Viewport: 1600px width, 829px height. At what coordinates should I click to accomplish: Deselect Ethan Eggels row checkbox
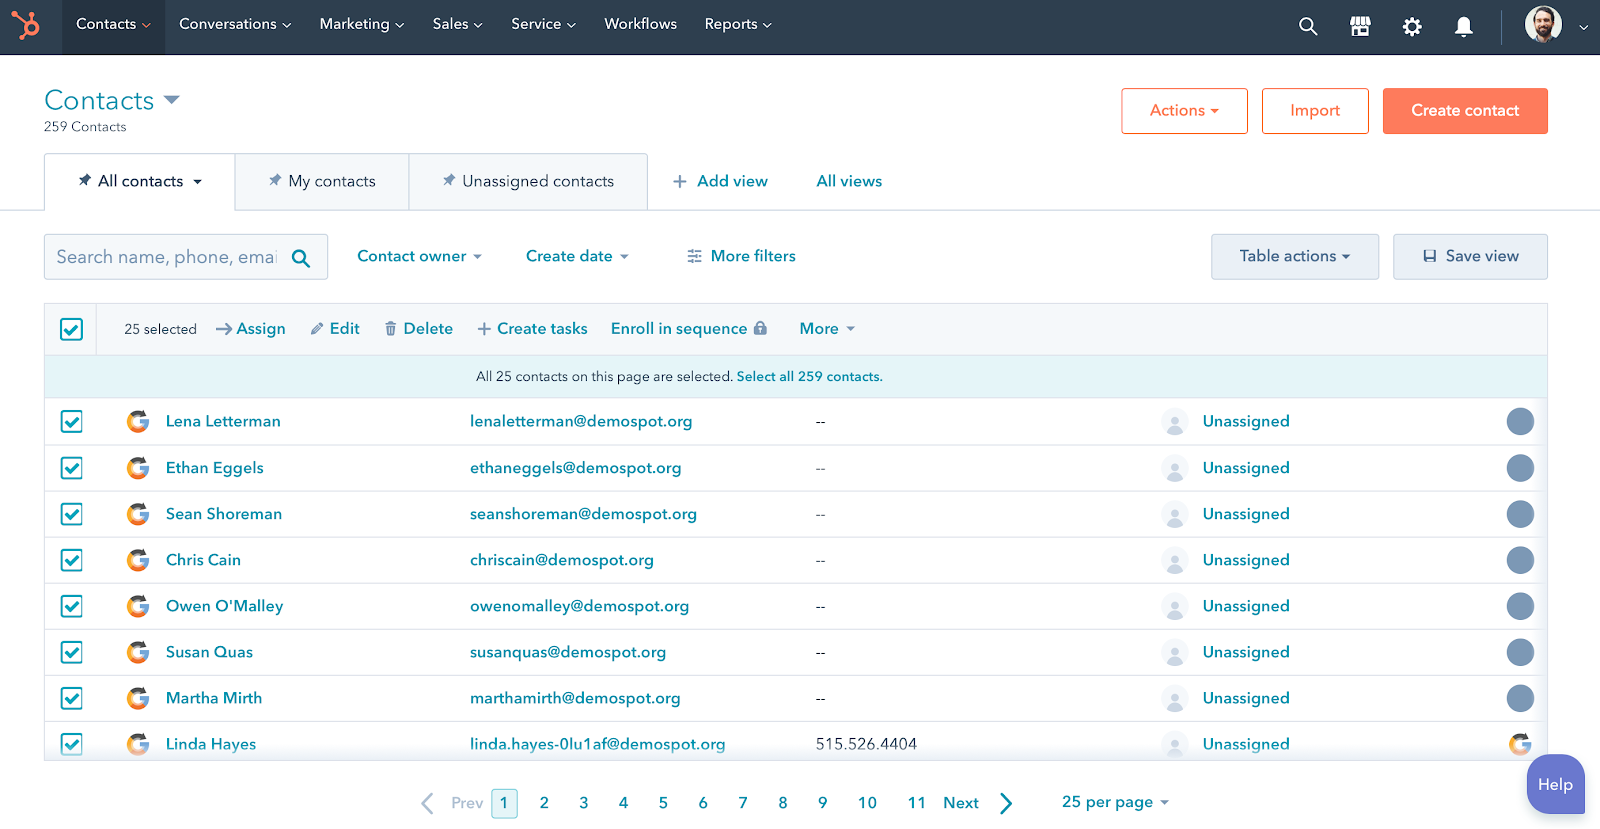(72, 468)
